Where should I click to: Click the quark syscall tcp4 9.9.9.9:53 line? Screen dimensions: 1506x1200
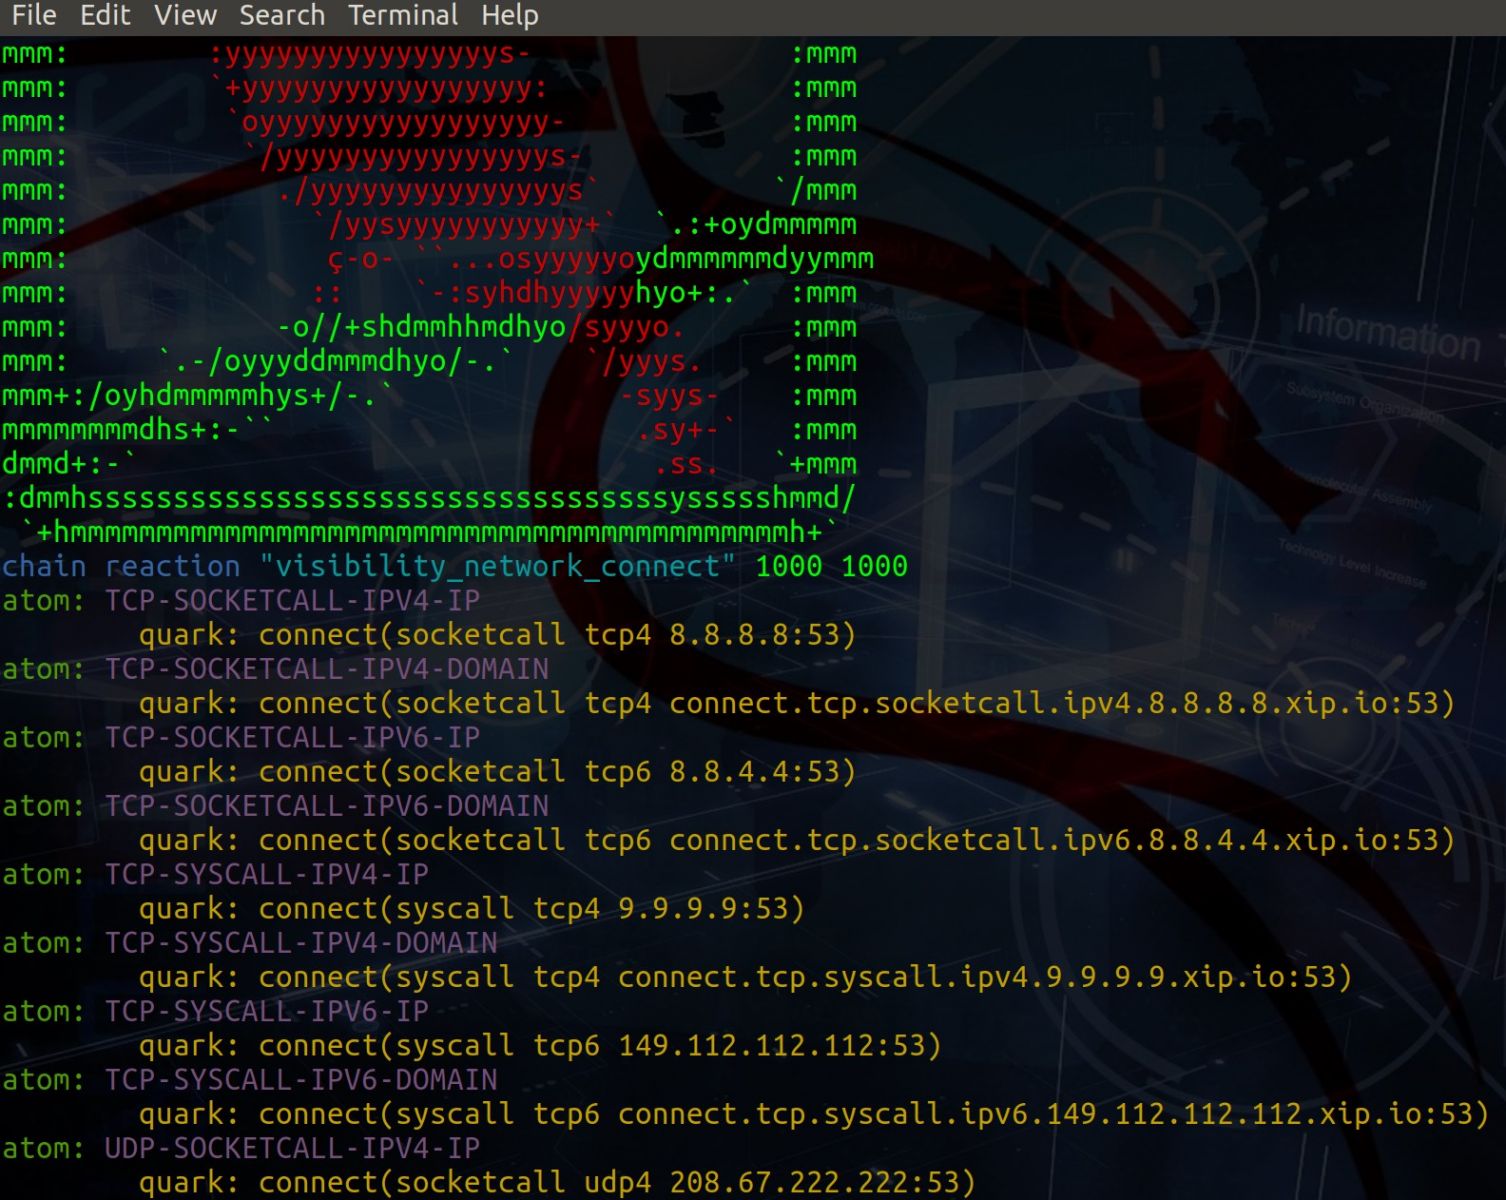point(471,909)
